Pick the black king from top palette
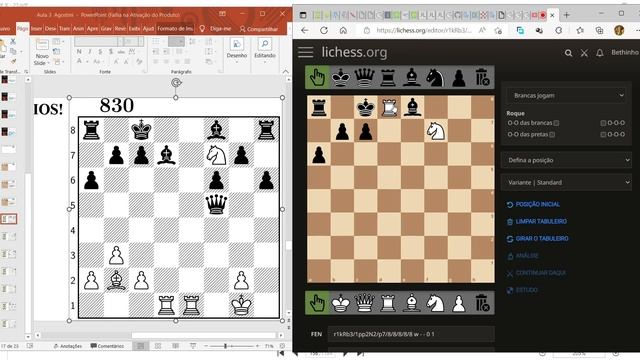The image size is (640, 360). pos(340,77)
